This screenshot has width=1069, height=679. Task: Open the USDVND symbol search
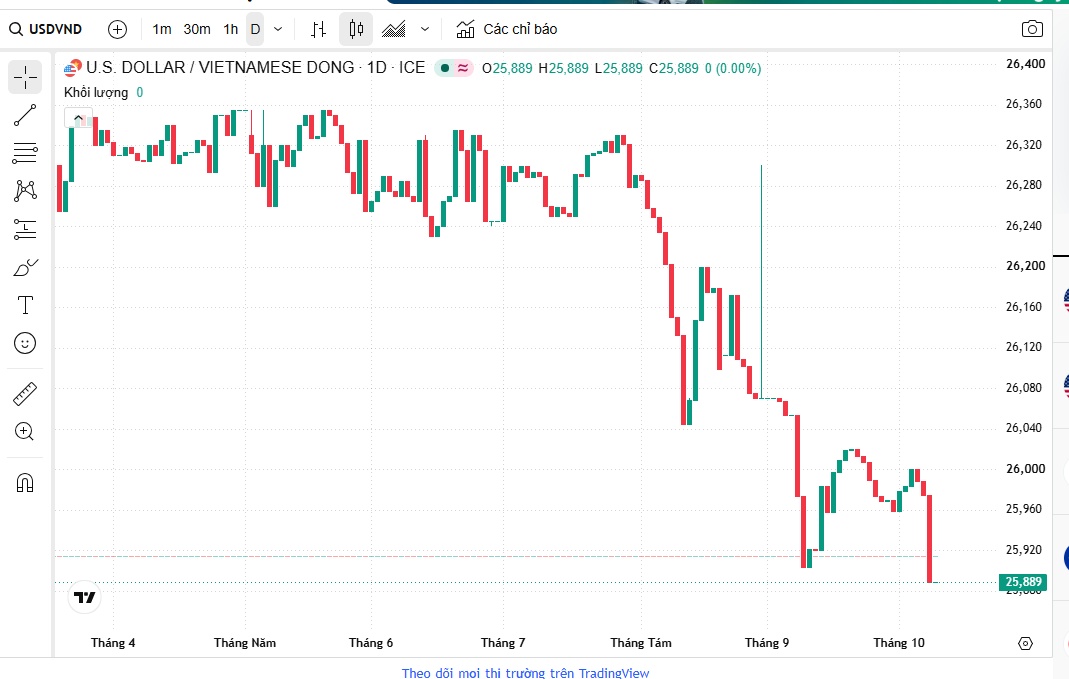click(45, 29)
